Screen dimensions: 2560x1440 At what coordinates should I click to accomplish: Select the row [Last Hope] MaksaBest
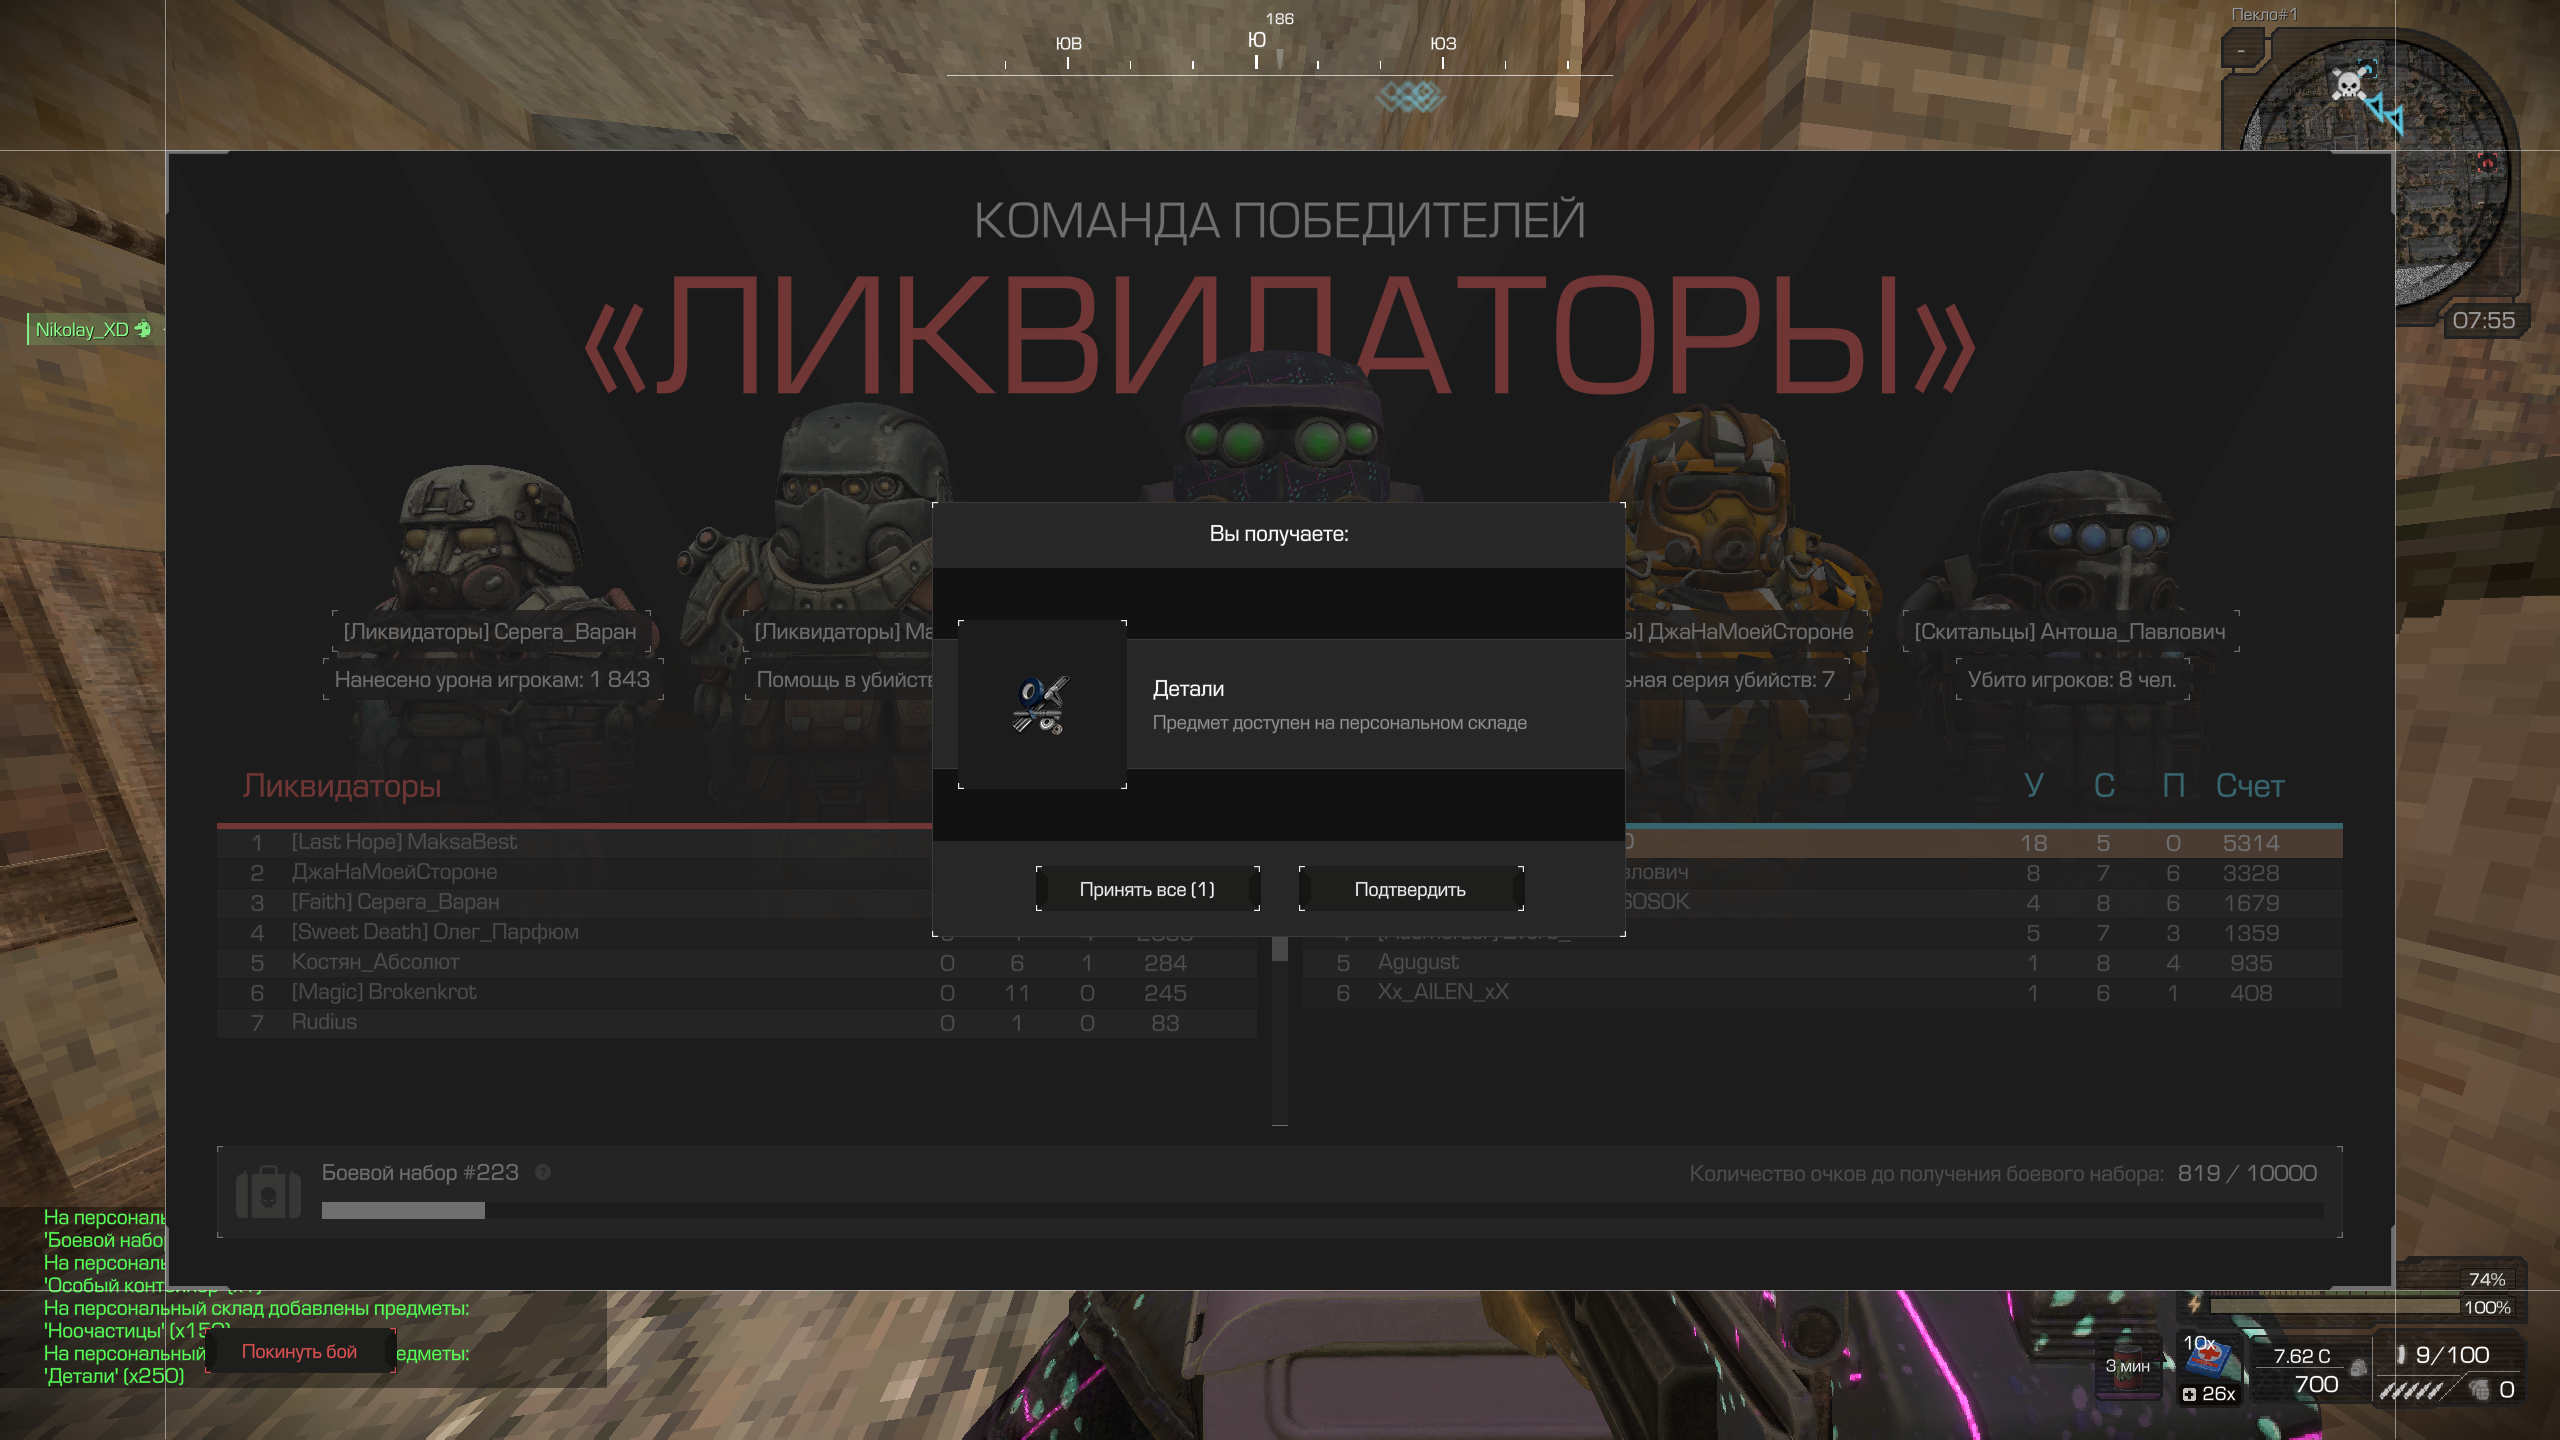575,842
